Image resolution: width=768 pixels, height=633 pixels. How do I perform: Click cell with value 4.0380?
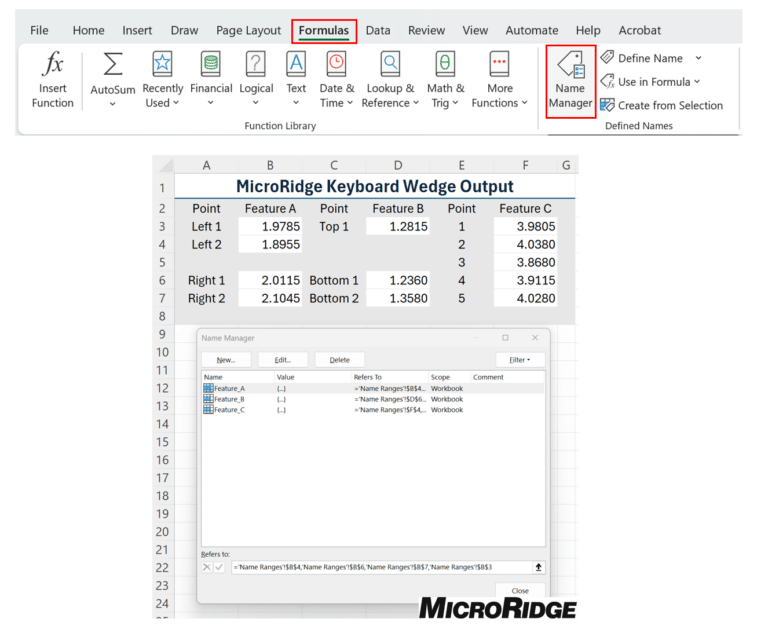[526, 244]
